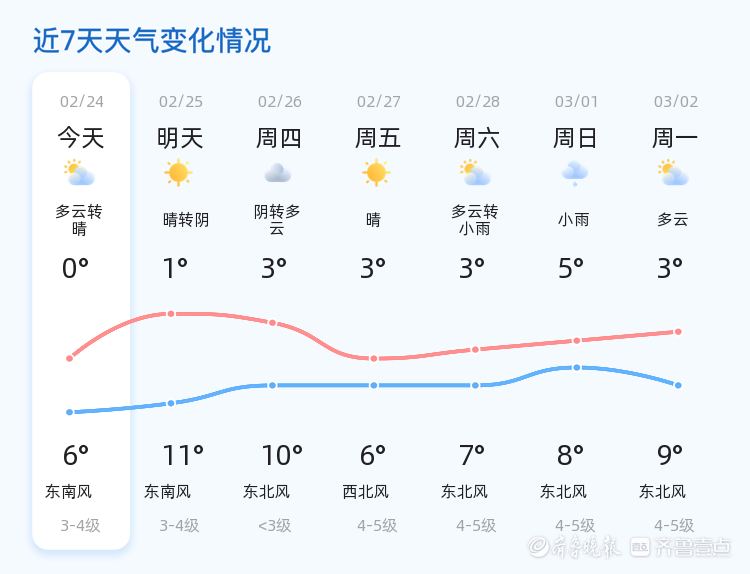Click the red curve point above 周五
The height and width of the screenshot is (574, 750).
click(x=374, y=358)
